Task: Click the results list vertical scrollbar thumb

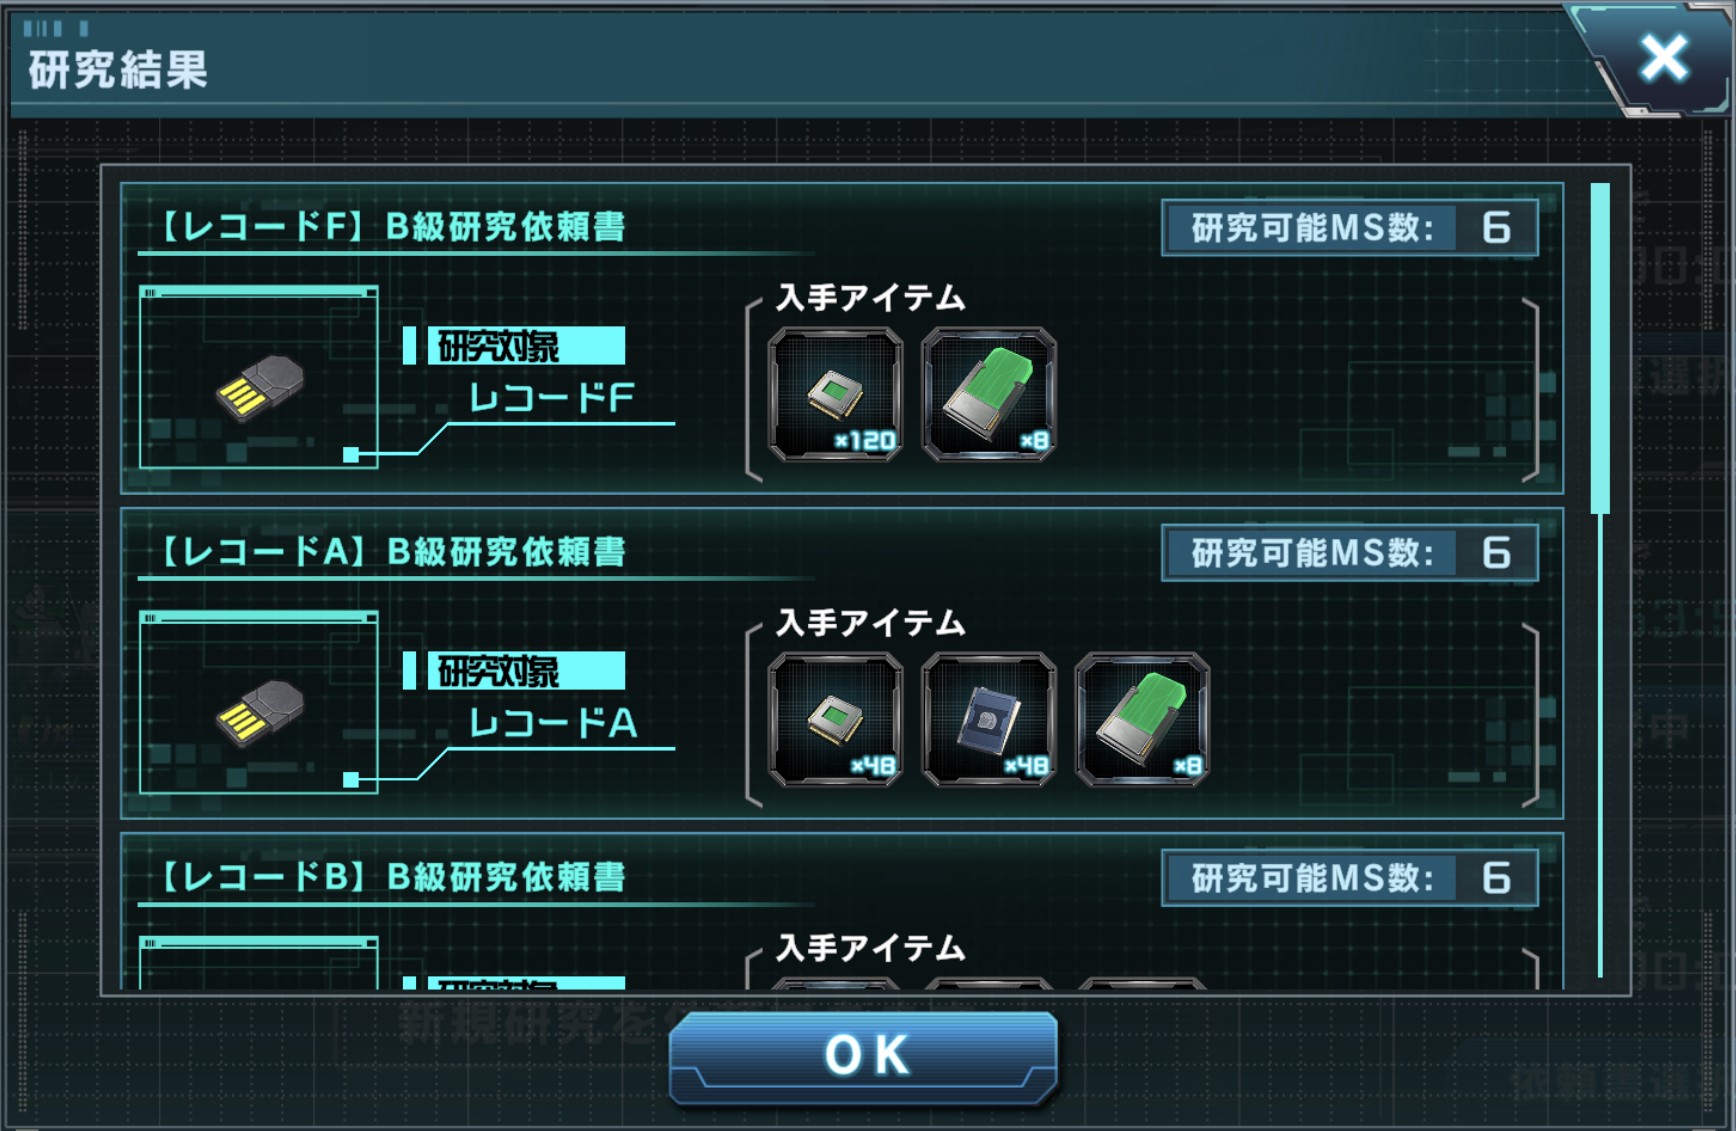Action: click(1600, 348)
